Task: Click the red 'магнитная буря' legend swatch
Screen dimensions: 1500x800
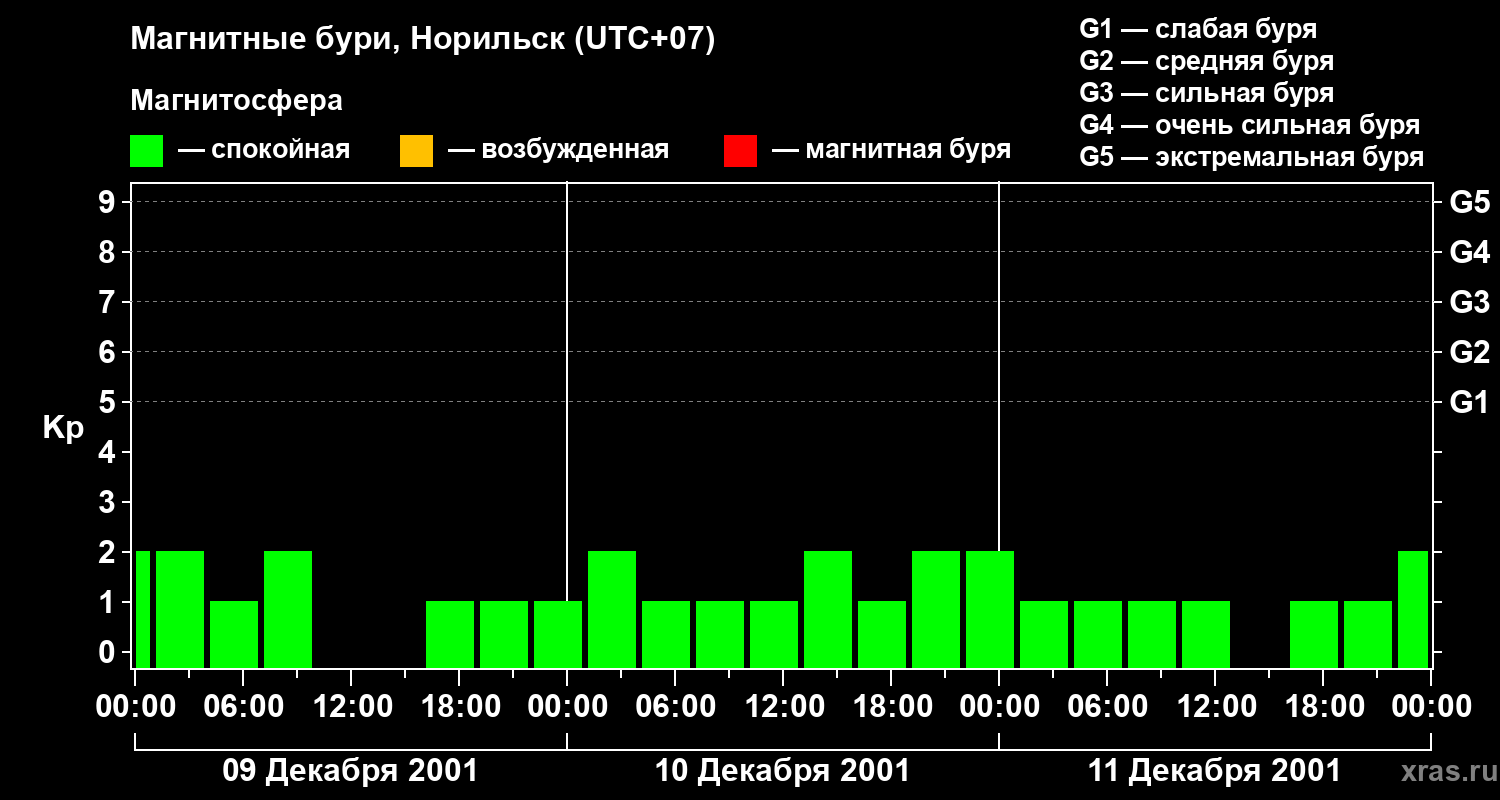Action: coord(740,151)
